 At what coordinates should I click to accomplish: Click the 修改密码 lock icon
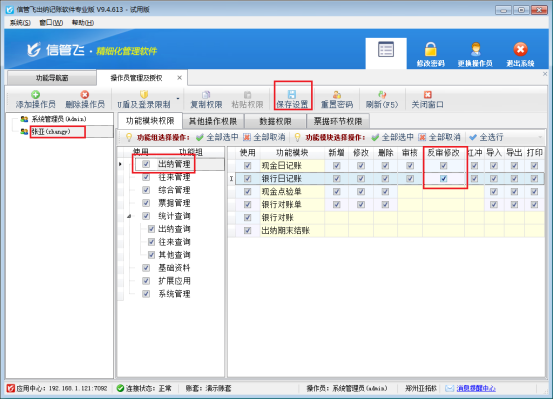pos(430,49)
